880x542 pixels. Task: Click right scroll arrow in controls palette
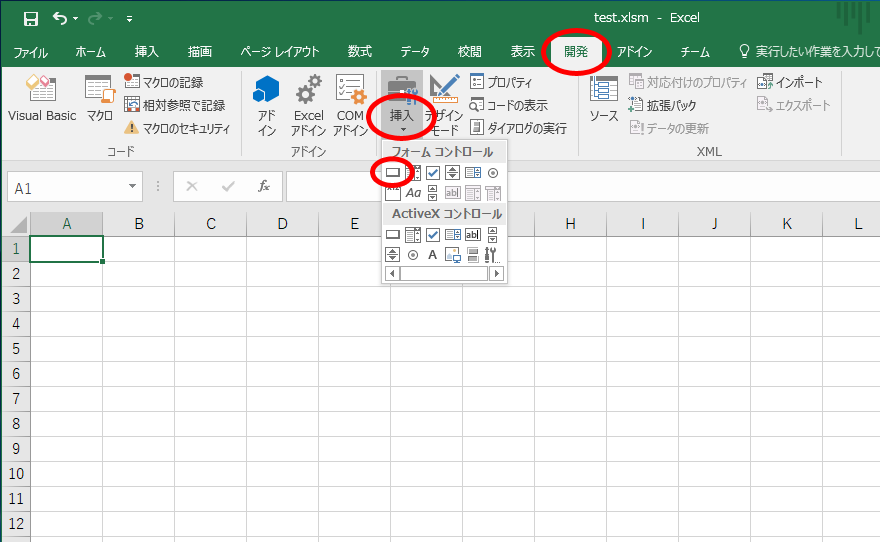[x=496, y=274]
